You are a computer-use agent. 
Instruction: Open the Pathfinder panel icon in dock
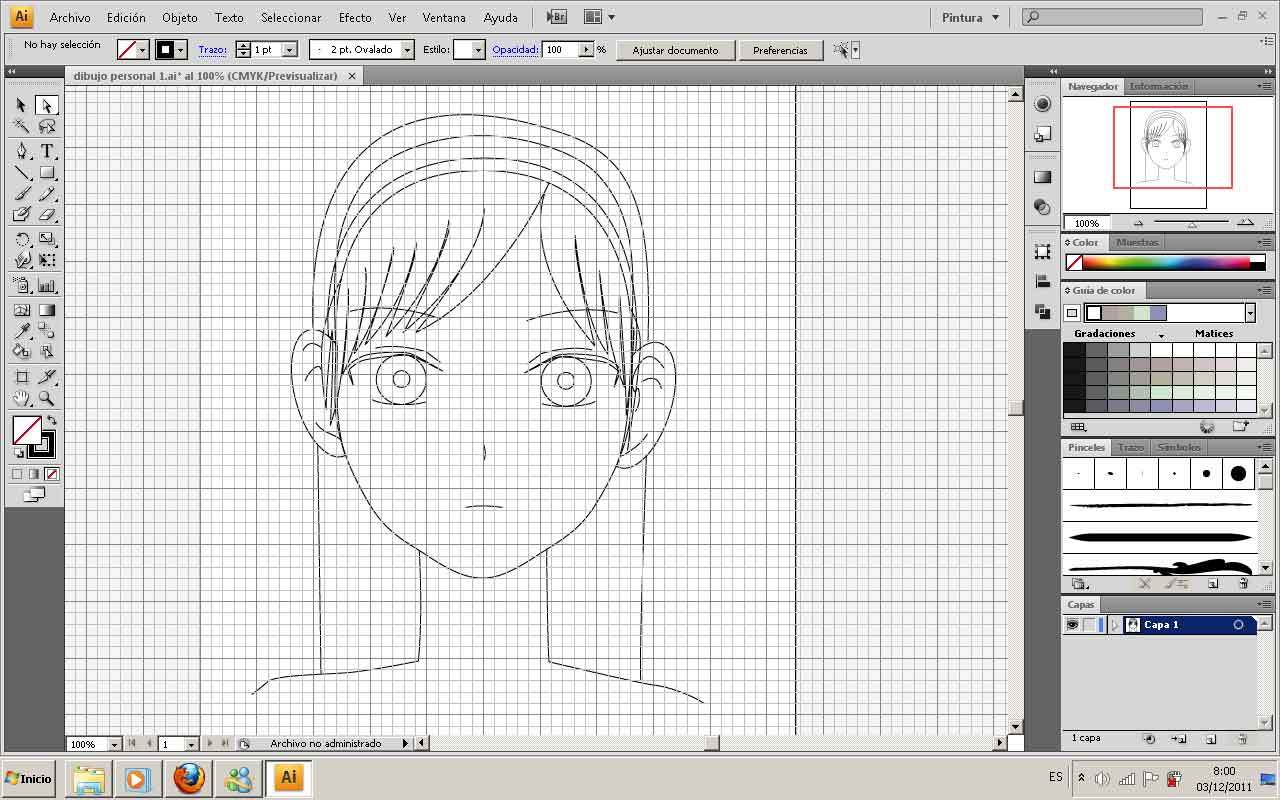click(x=1043, y=312)
